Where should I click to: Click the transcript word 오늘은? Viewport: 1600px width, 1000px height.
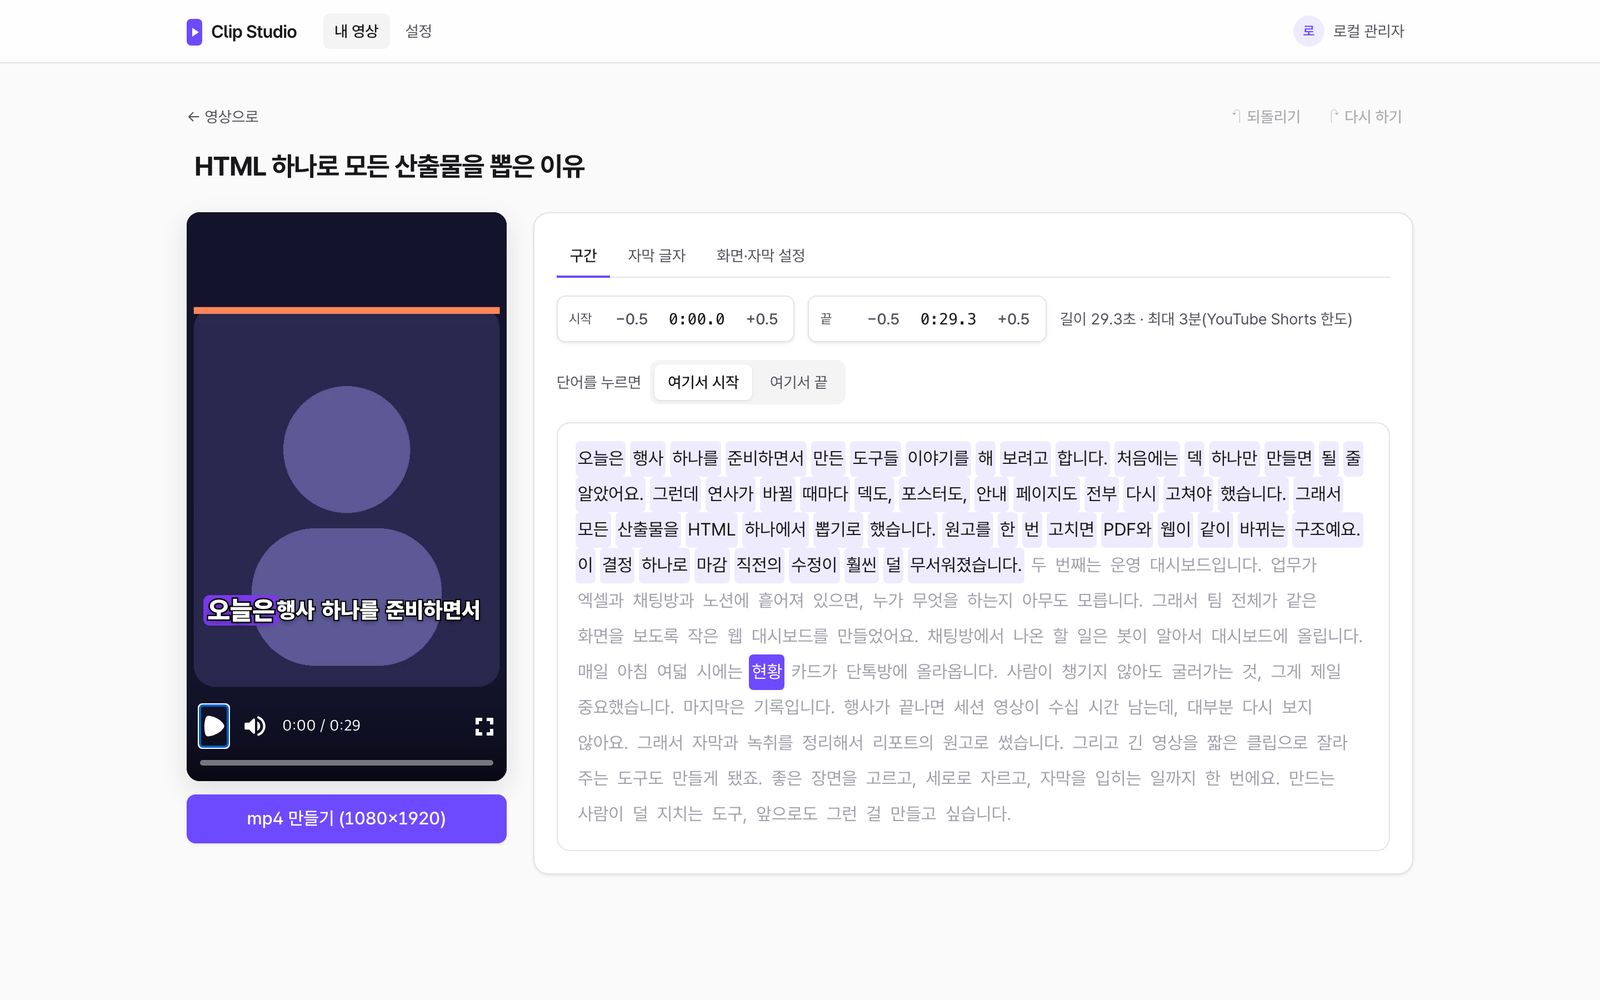point(600,458)
